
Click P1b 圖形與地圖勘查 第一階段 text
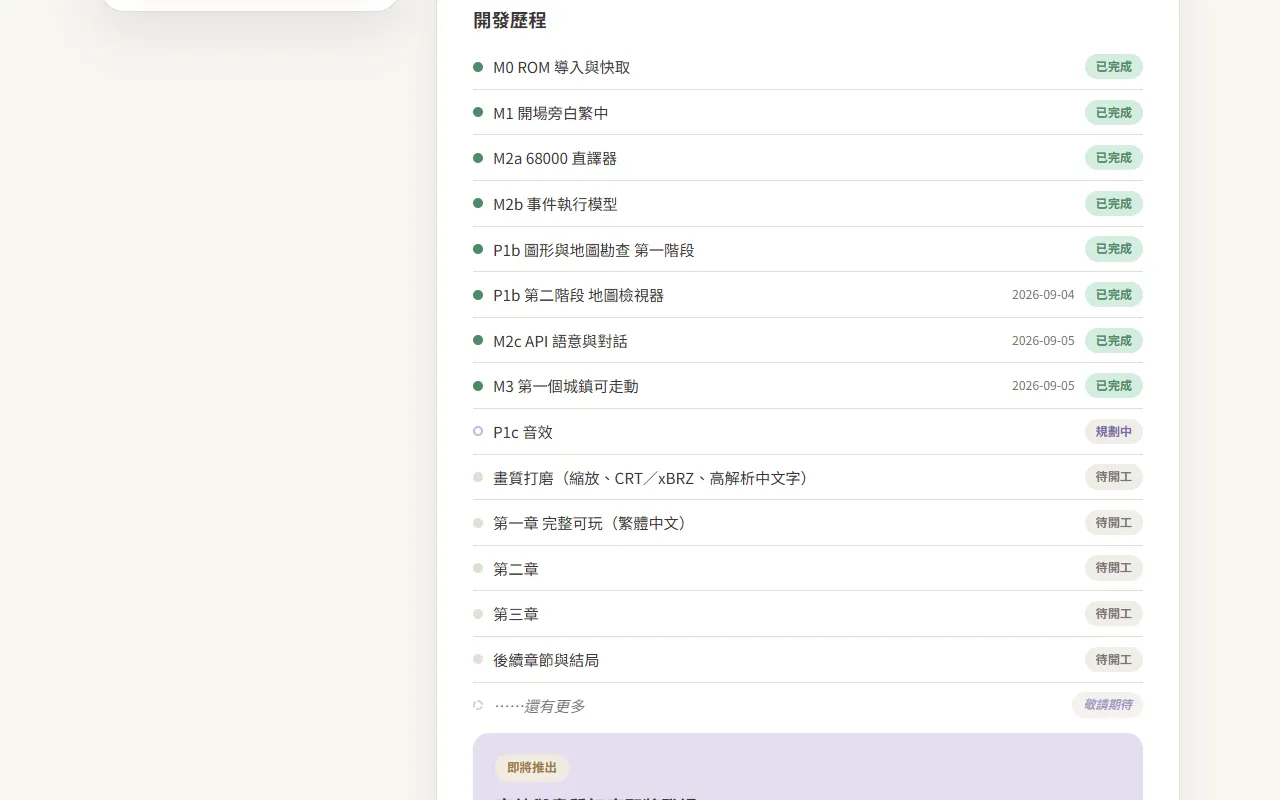click(x=594, y=250)
